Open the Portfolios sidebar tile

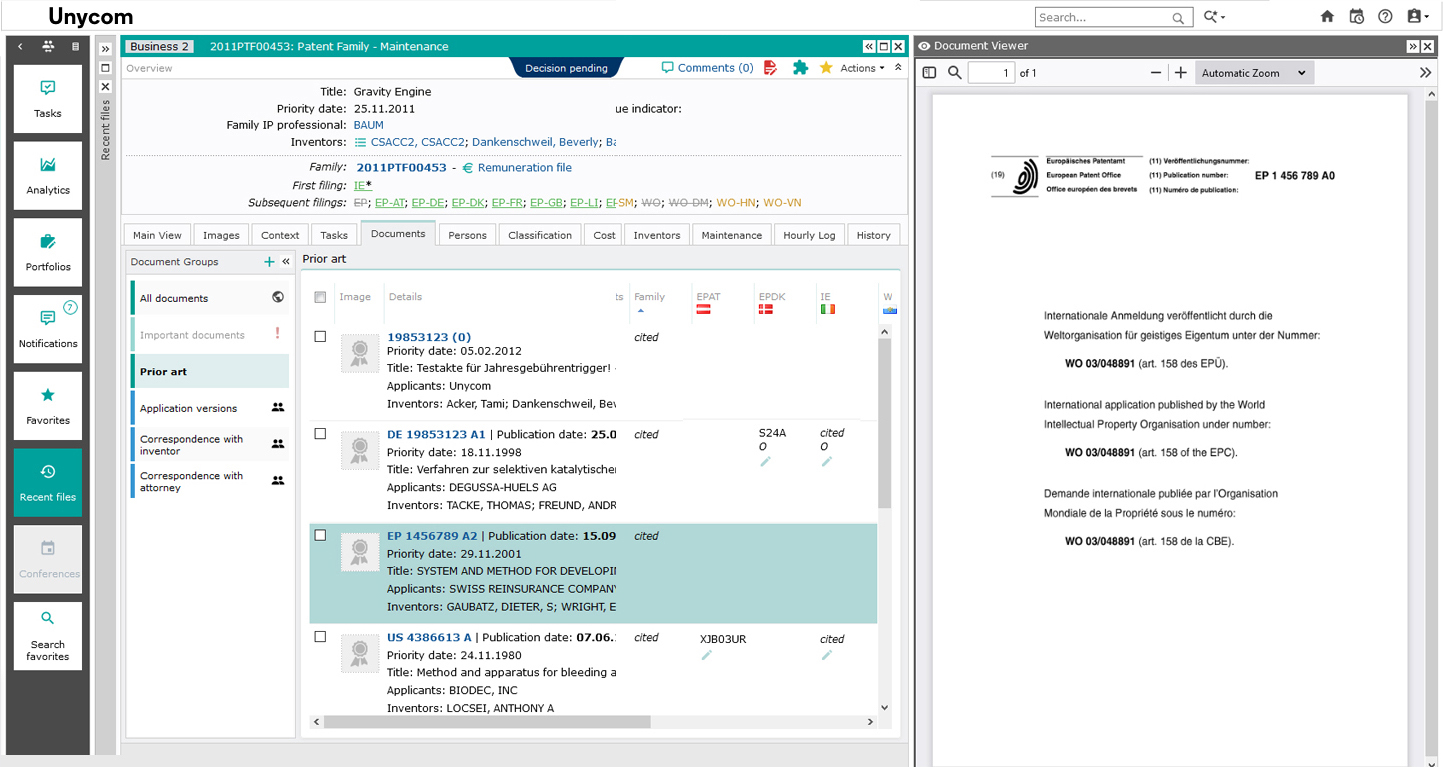click(x=48, y=252)
